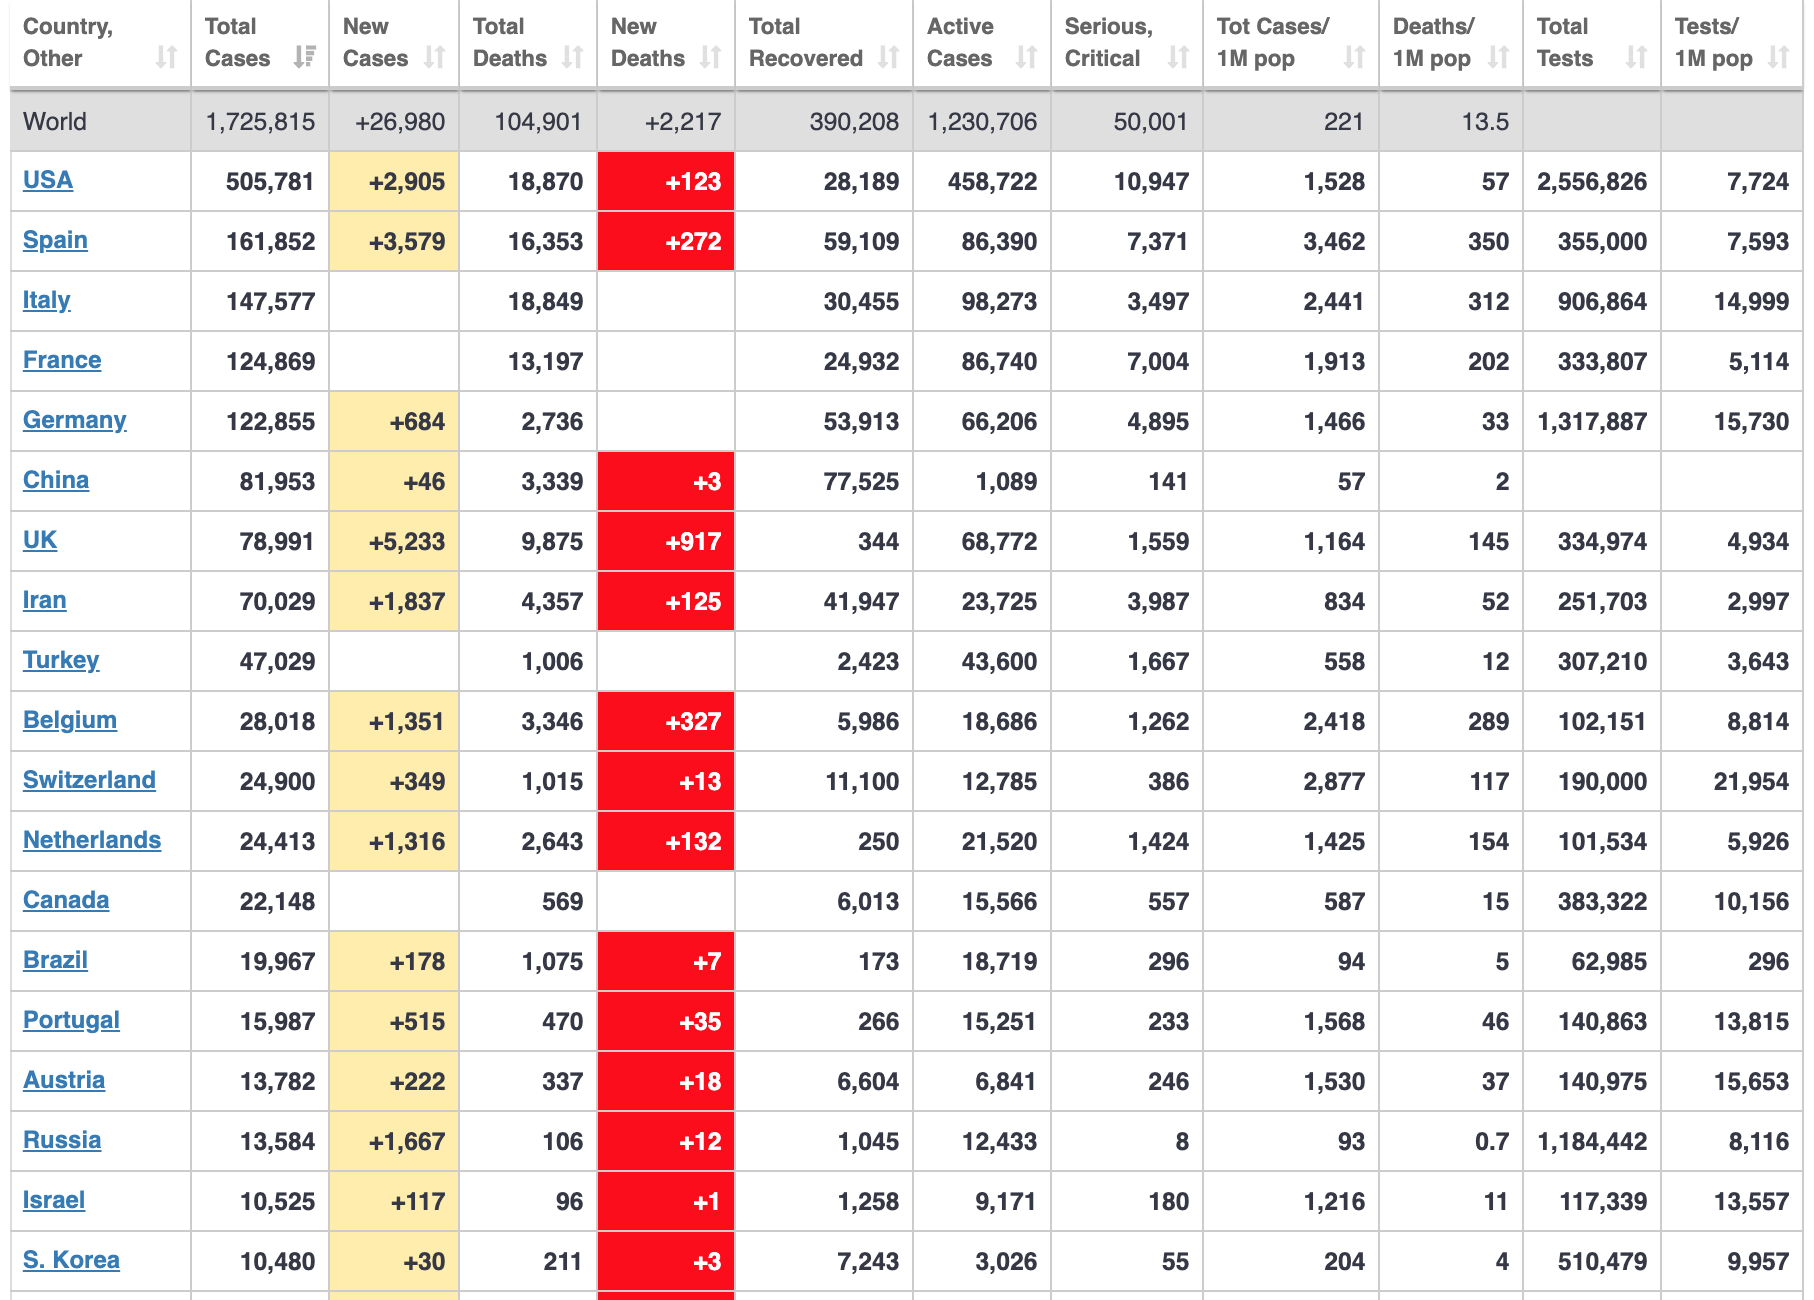This screenshot has width=1814, height=1300.
Task: Select Switzerland tests per million 21,954
Action: click(1751, 782)
